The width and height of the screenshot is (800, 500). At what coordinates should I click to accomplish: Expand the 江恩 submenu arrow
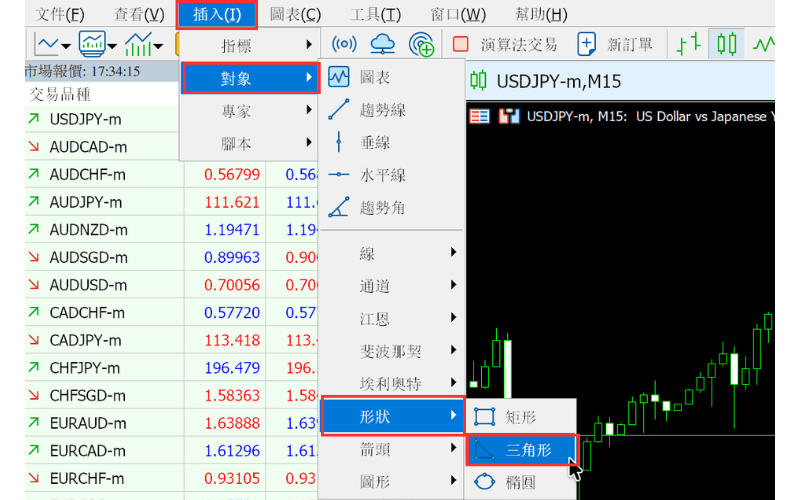coord(453,317)
